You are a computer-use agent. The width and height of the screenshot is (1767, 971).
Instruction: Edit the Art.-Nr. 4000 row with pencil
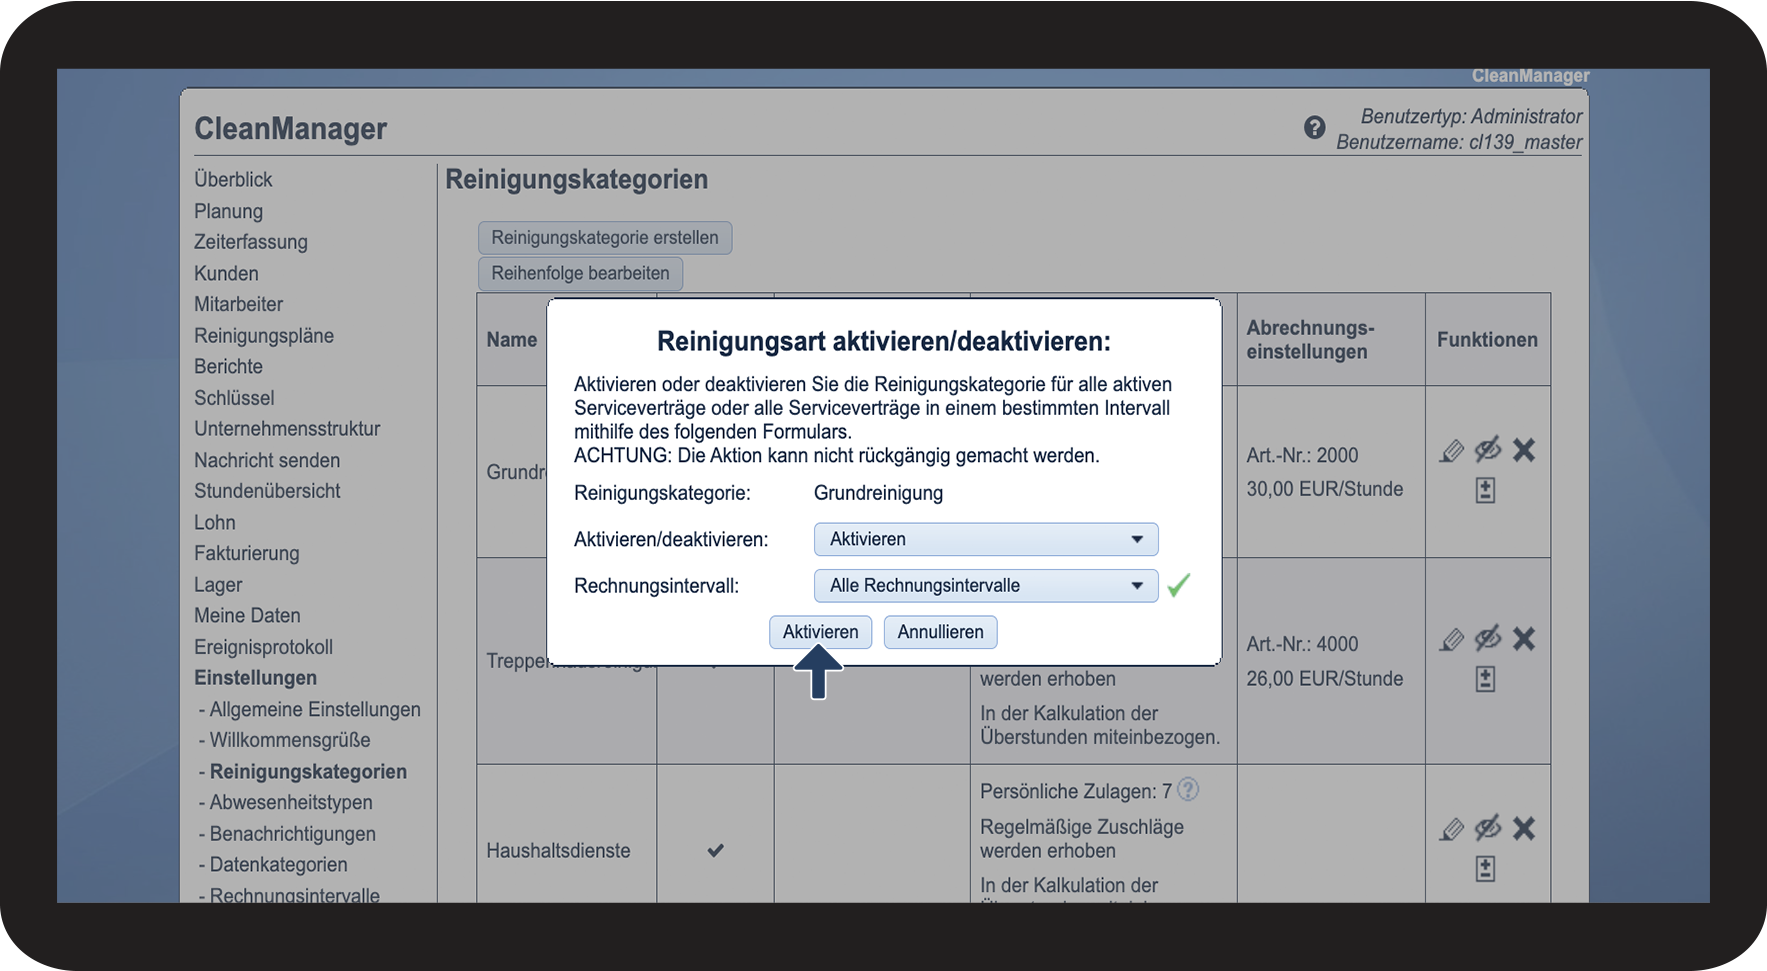tap(1451, 640)
